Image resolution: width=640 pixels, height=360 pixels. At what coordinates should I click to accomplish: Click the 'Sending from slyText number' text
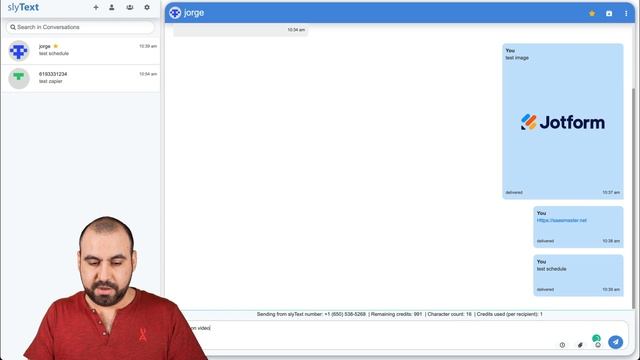[x=311, y=314]
